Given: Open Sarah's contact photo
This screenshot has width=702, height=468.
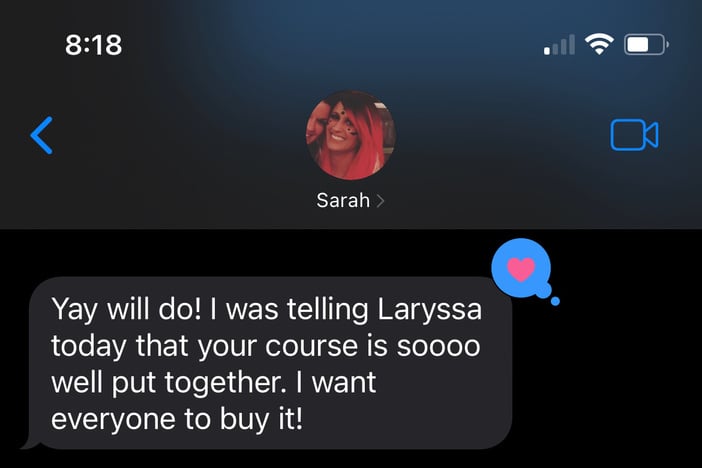Looking at the screenshot, I should tap(351, 135).
